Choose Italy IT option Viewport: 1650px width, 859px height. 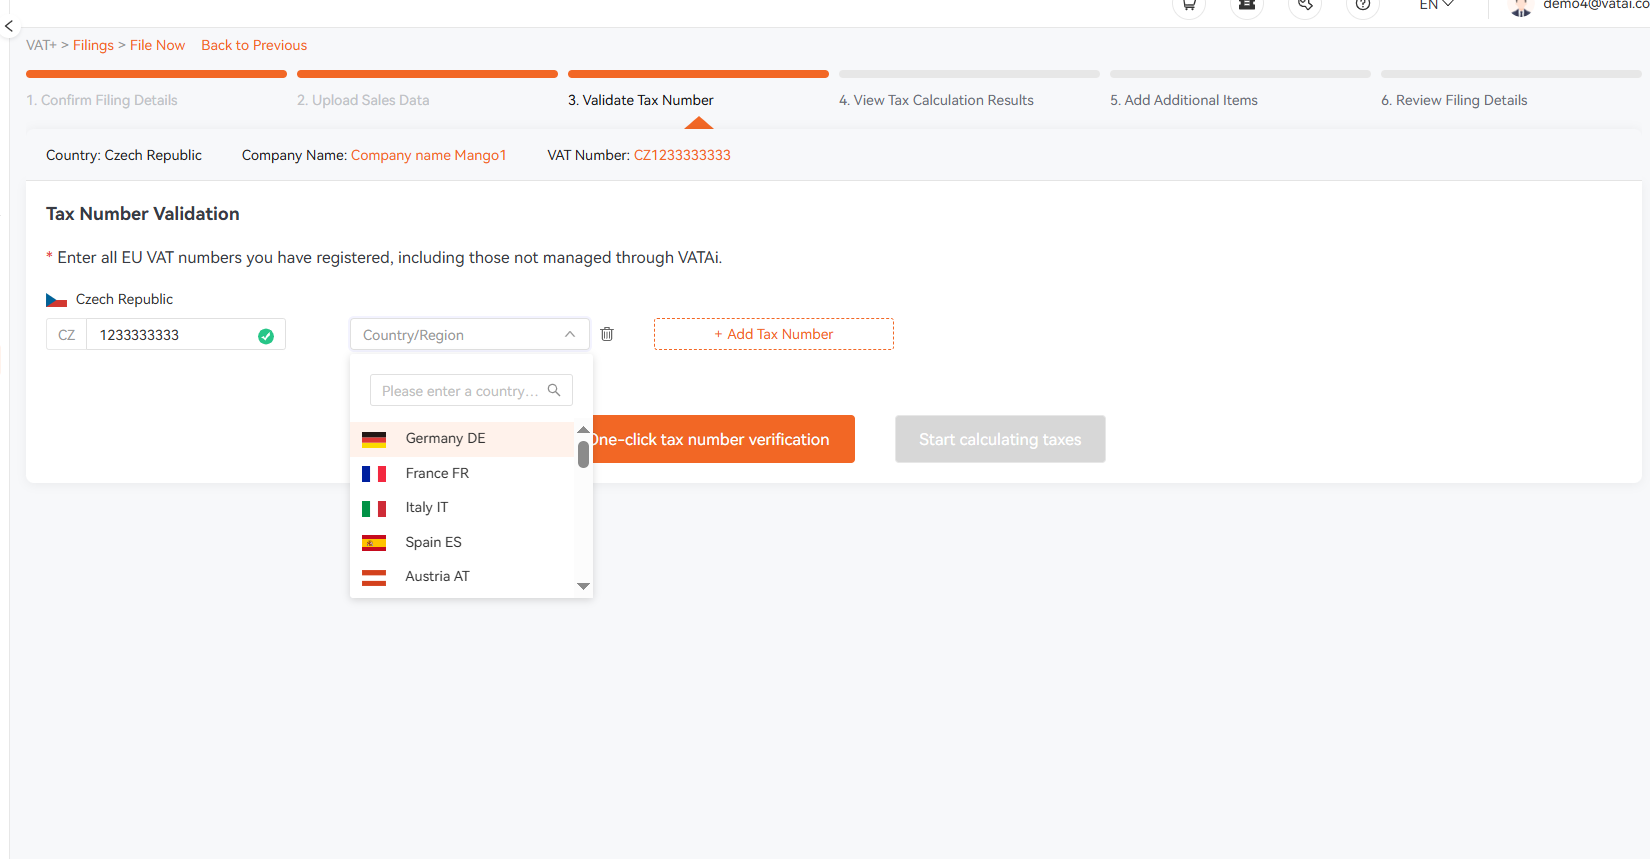pyautogui.click(x=463, y=508)
